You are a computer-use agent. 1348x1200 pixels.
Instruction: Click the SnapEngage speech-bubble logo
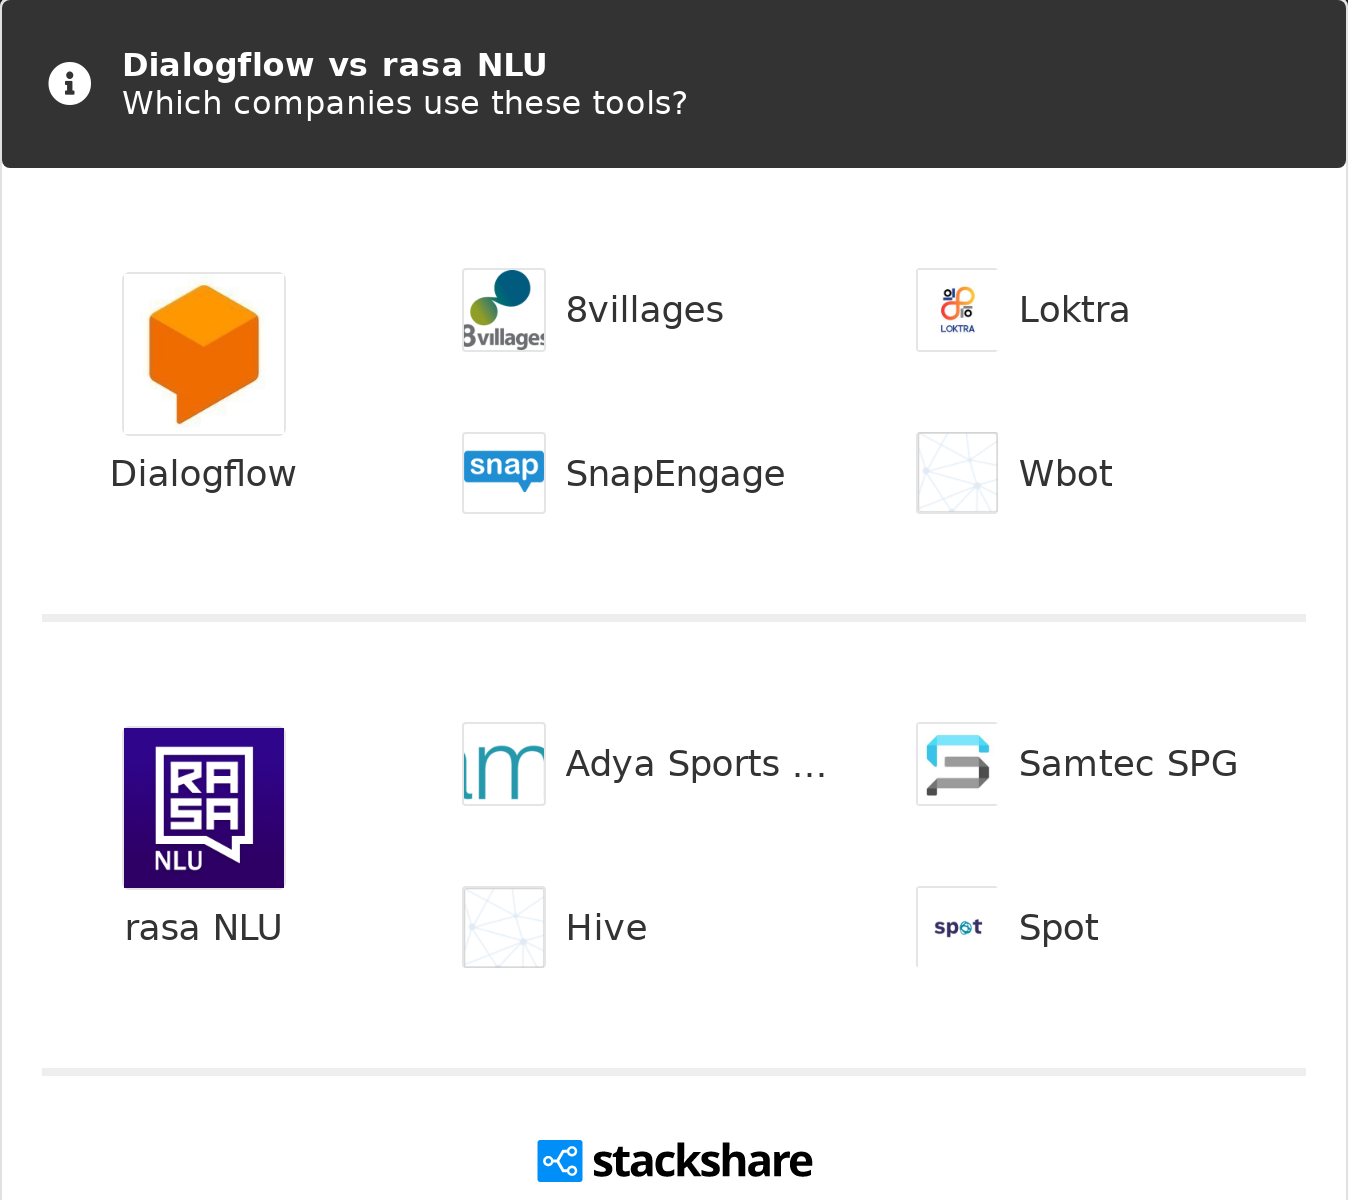click(503, 472)
